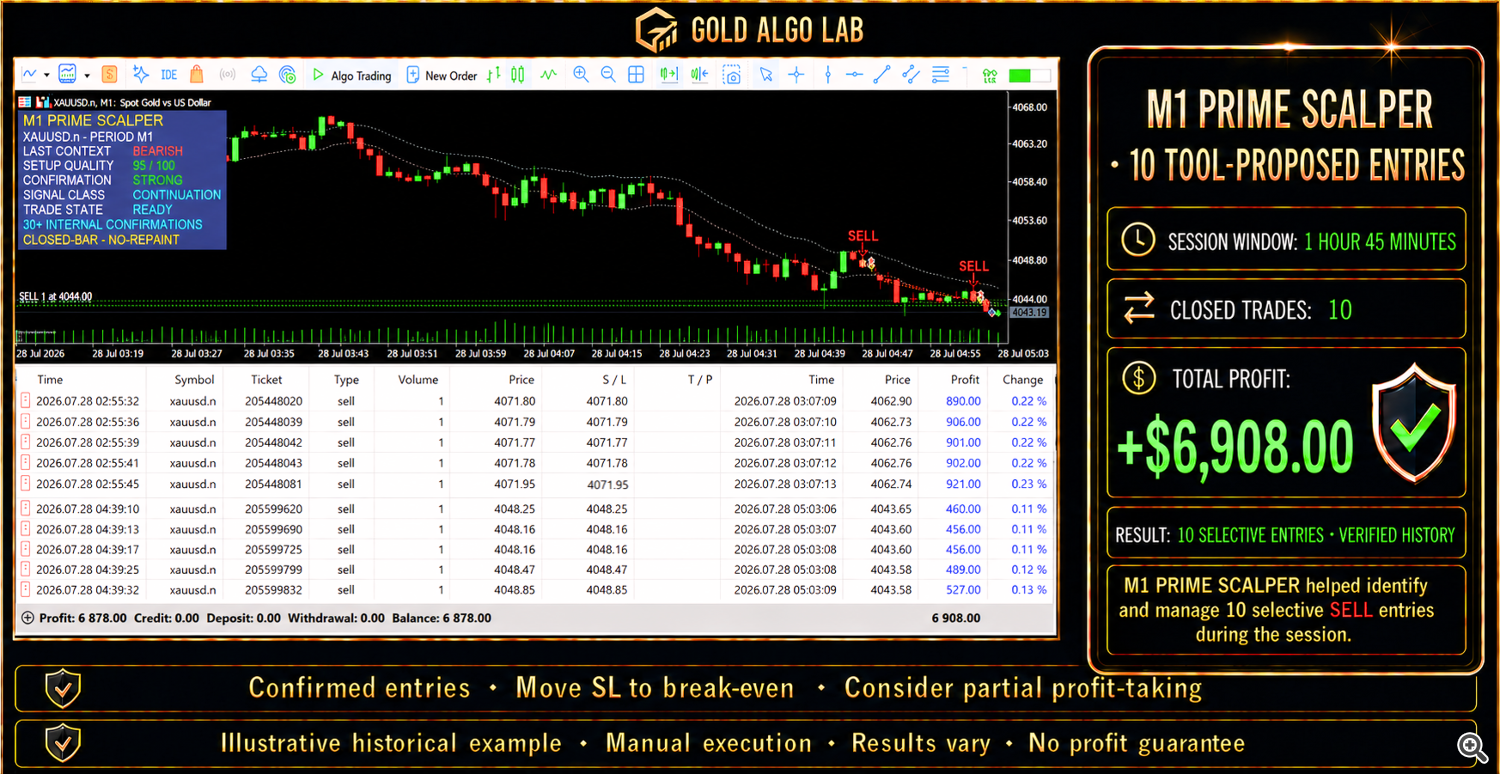Click the radar target icon
1500x774 pixels.
coord(287,75)
